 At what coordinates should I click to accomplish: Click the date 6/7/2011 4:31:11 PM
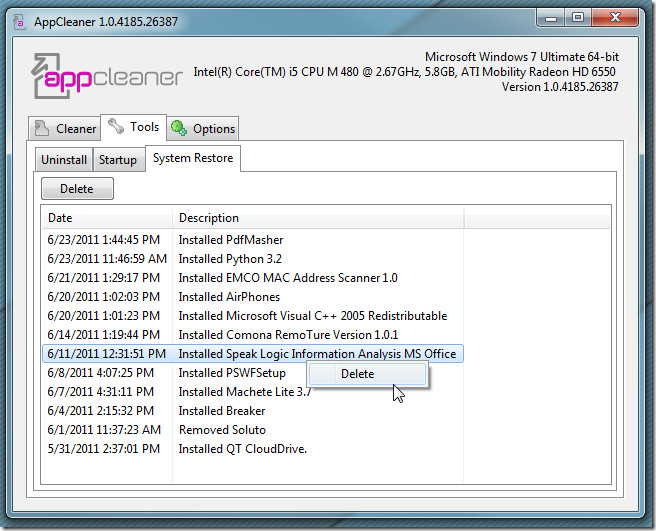(x=101, y=392)
